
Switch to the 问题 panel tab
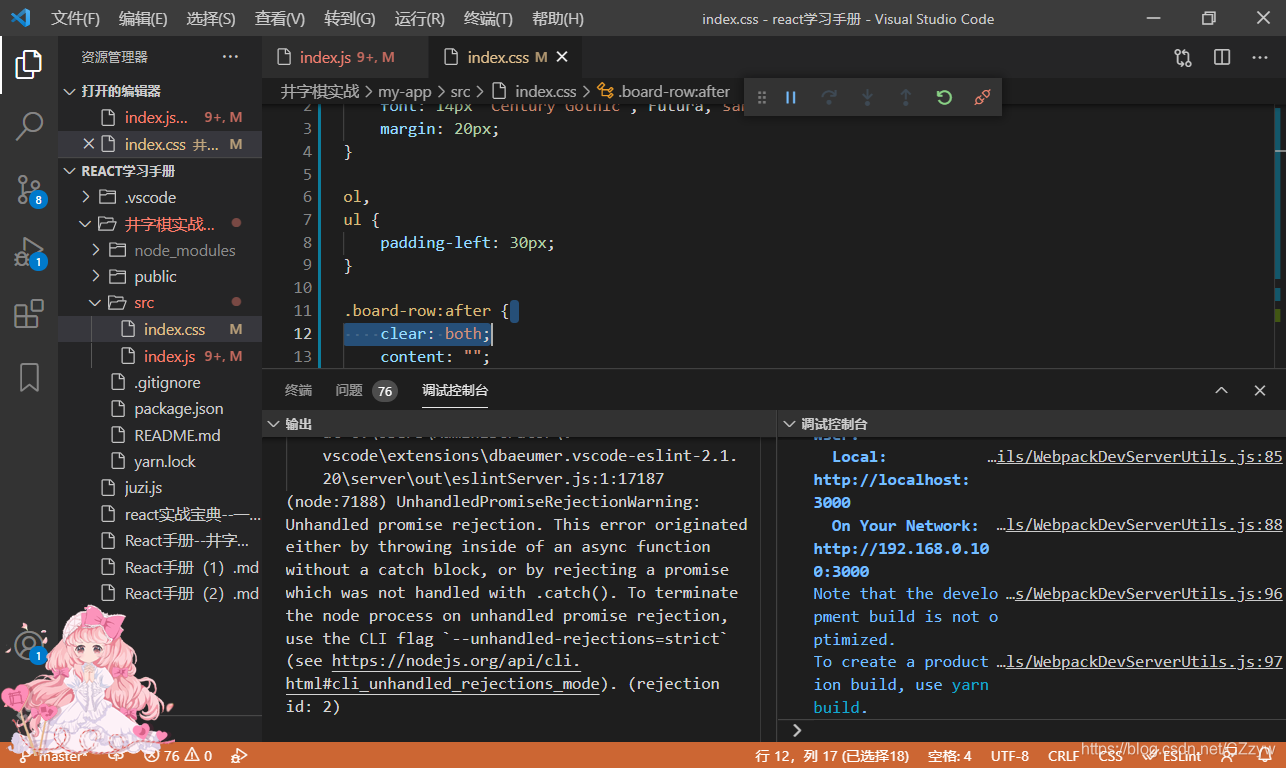point(366,390)
